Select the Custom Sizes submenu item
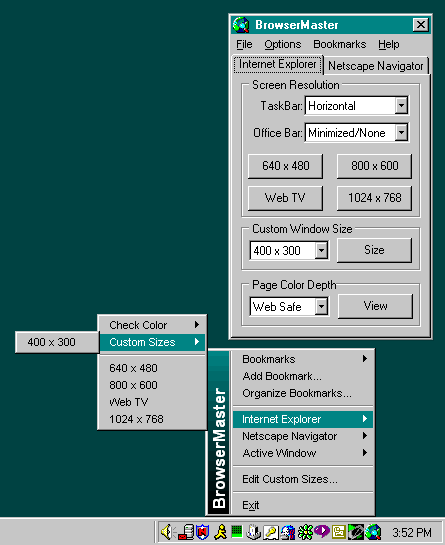This screenshot has width=445, height=545. click(x=152, y=342)
